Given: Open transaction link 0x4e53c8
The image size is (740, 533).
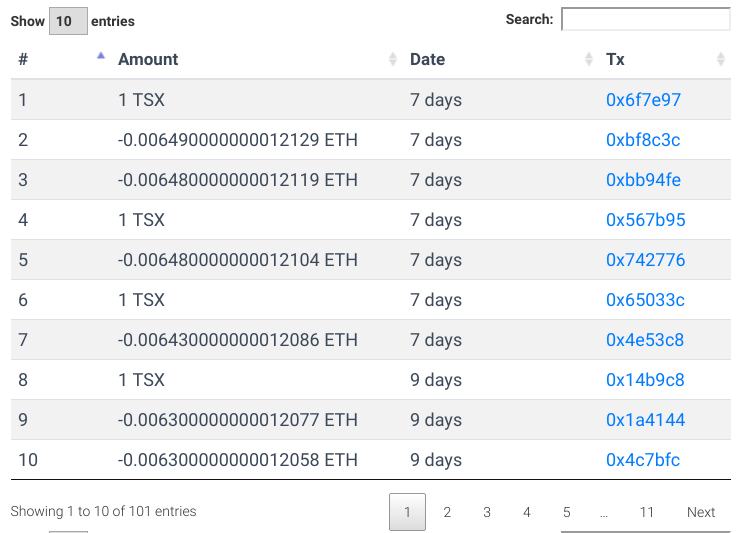Looking at the screenshot, I should 645,340.
